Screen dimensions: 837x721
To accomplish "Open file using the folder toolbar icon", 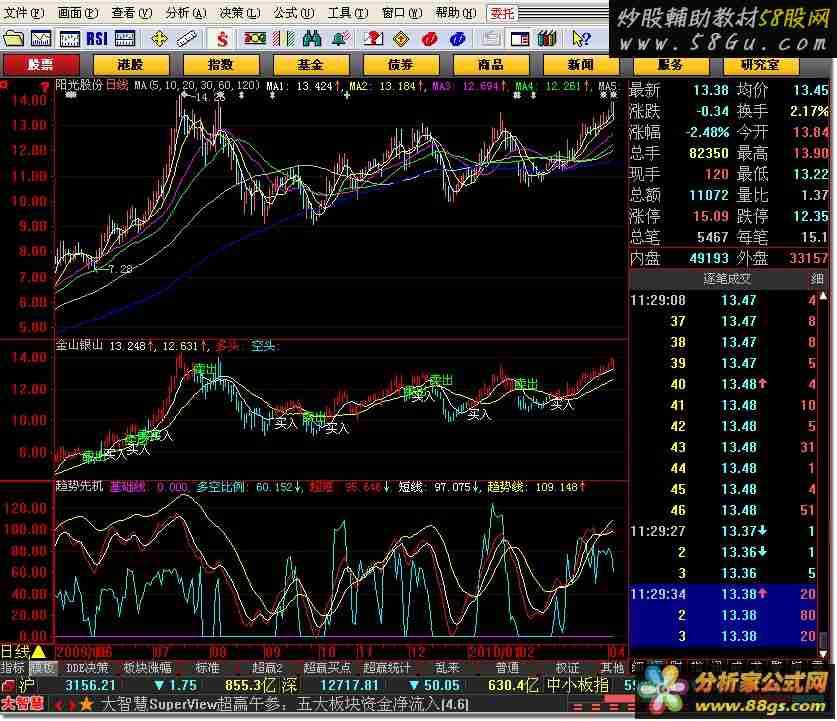I will (14, 38).
